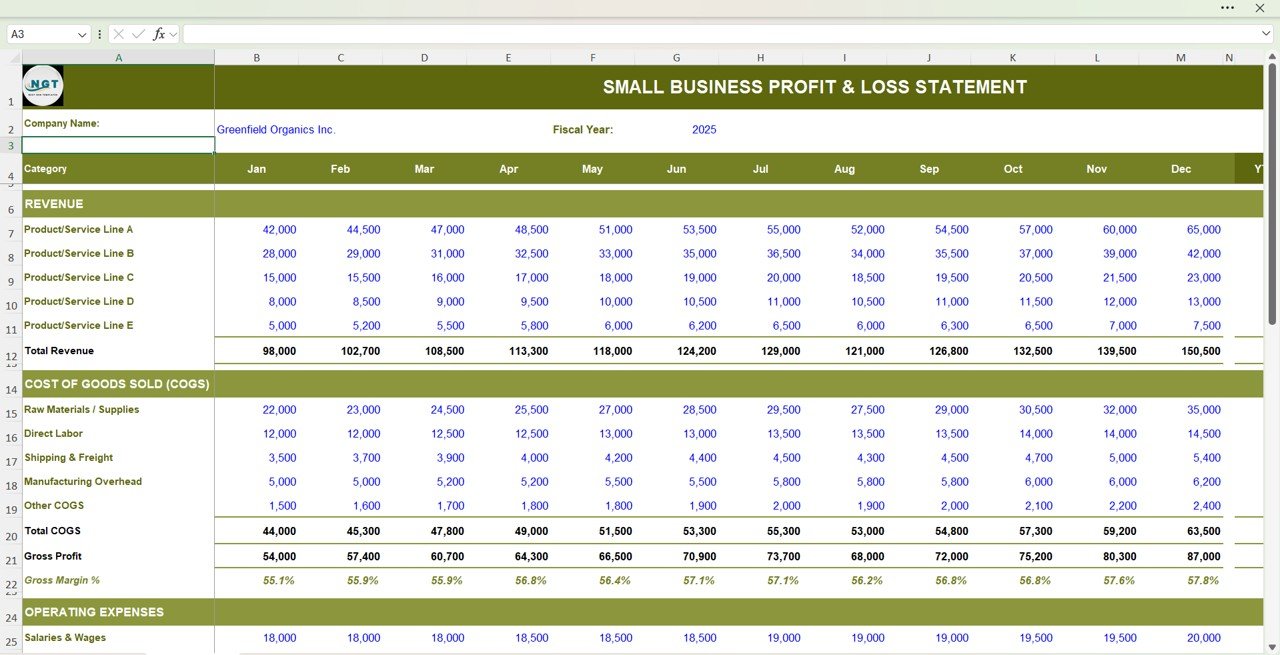Click inside the Name Box showing A3
Screen dimensions: 1280x655
(x=40, y=33)
